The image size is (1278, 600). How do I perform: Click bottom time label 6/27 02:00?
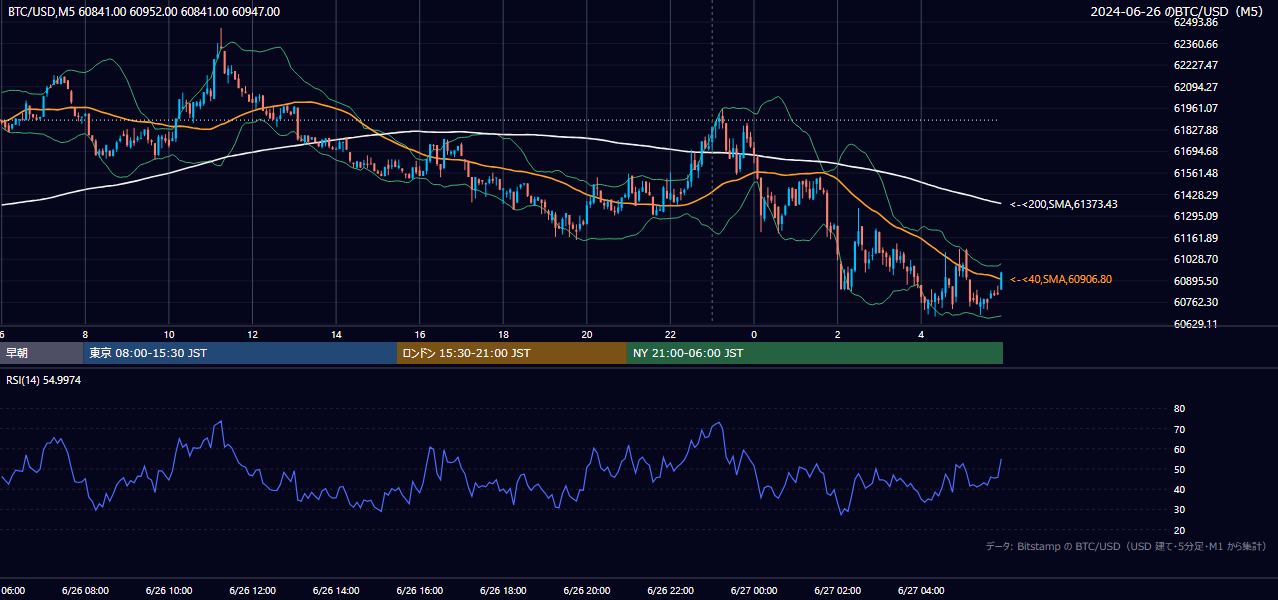pyautogui.click(x=838, y=590)
